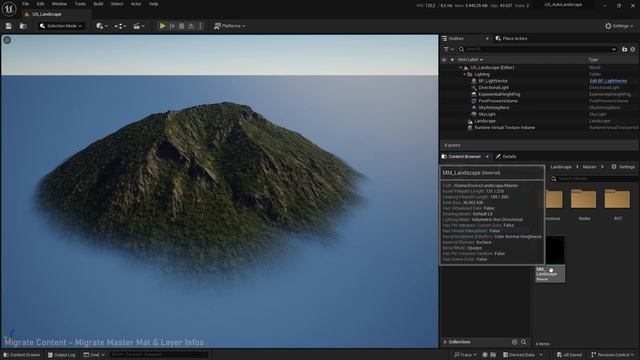Click the Master breadcrumb path

589,167
